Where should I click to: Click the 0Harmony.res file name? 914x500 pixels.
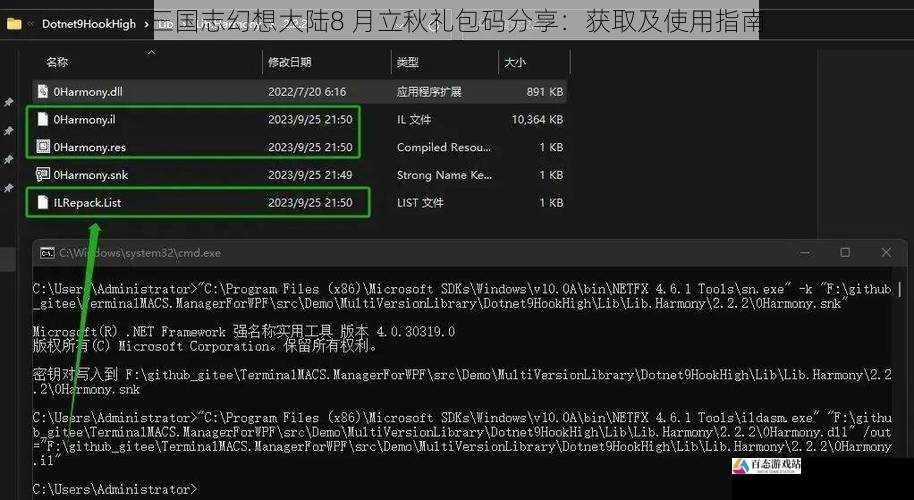pyautogui.click(x=90, y=147)
